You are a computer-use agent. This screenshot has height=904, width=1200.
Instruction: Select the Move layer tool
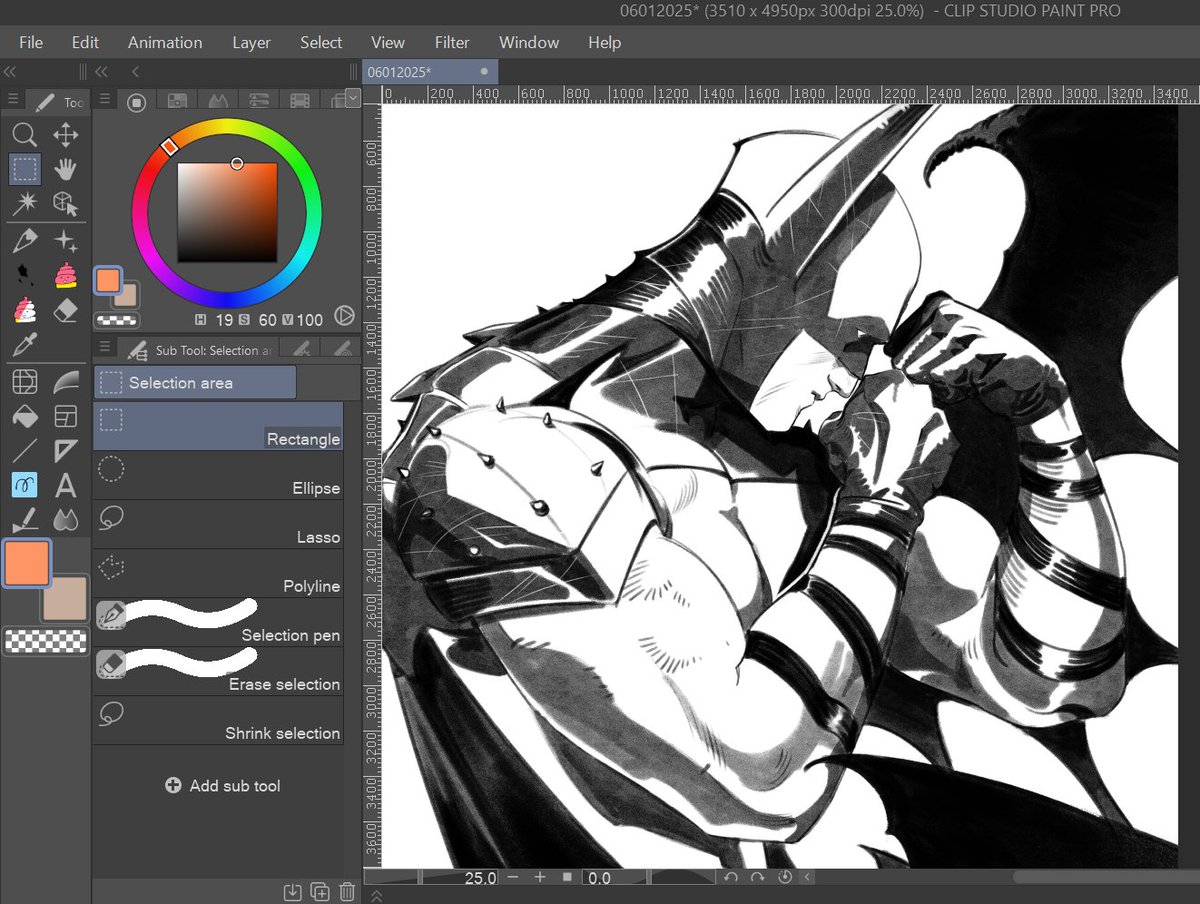[x=66, y=134]
